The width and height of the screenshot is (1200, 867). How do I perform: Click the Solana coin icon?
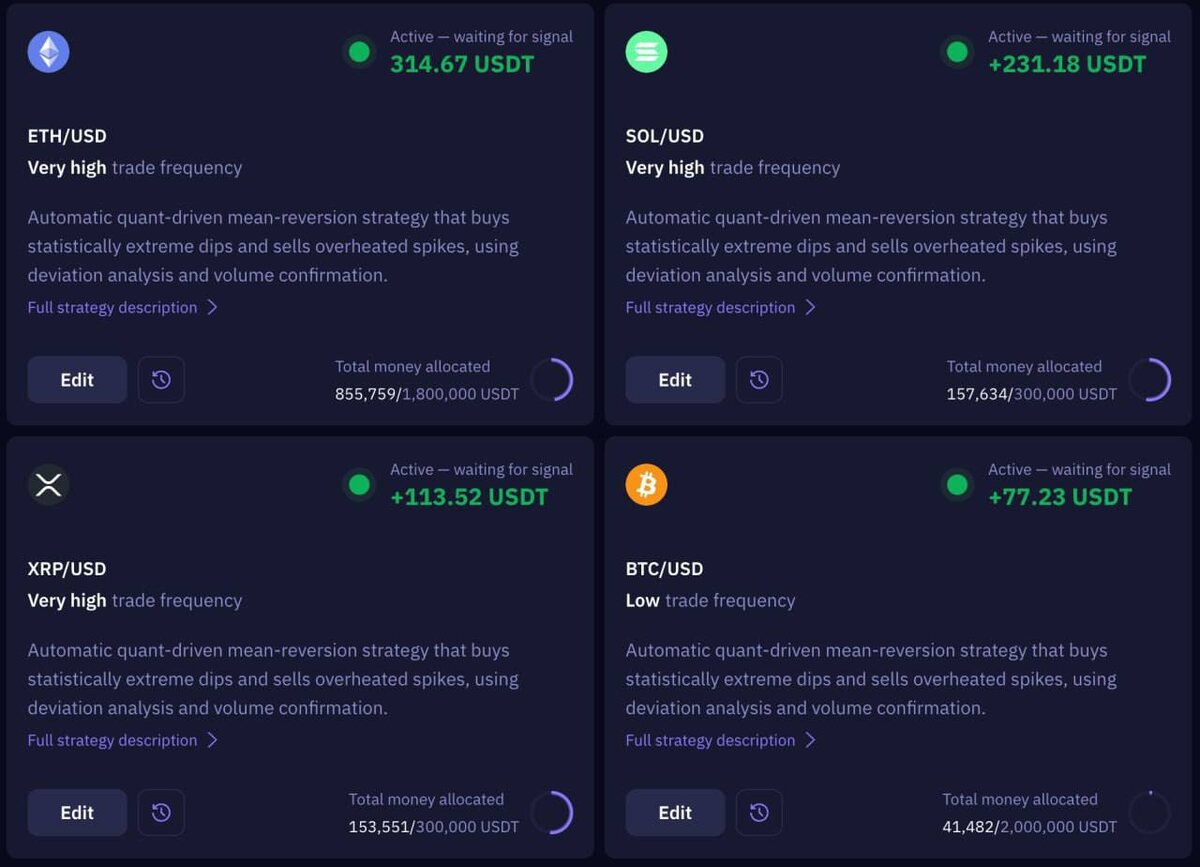(646, 52)
